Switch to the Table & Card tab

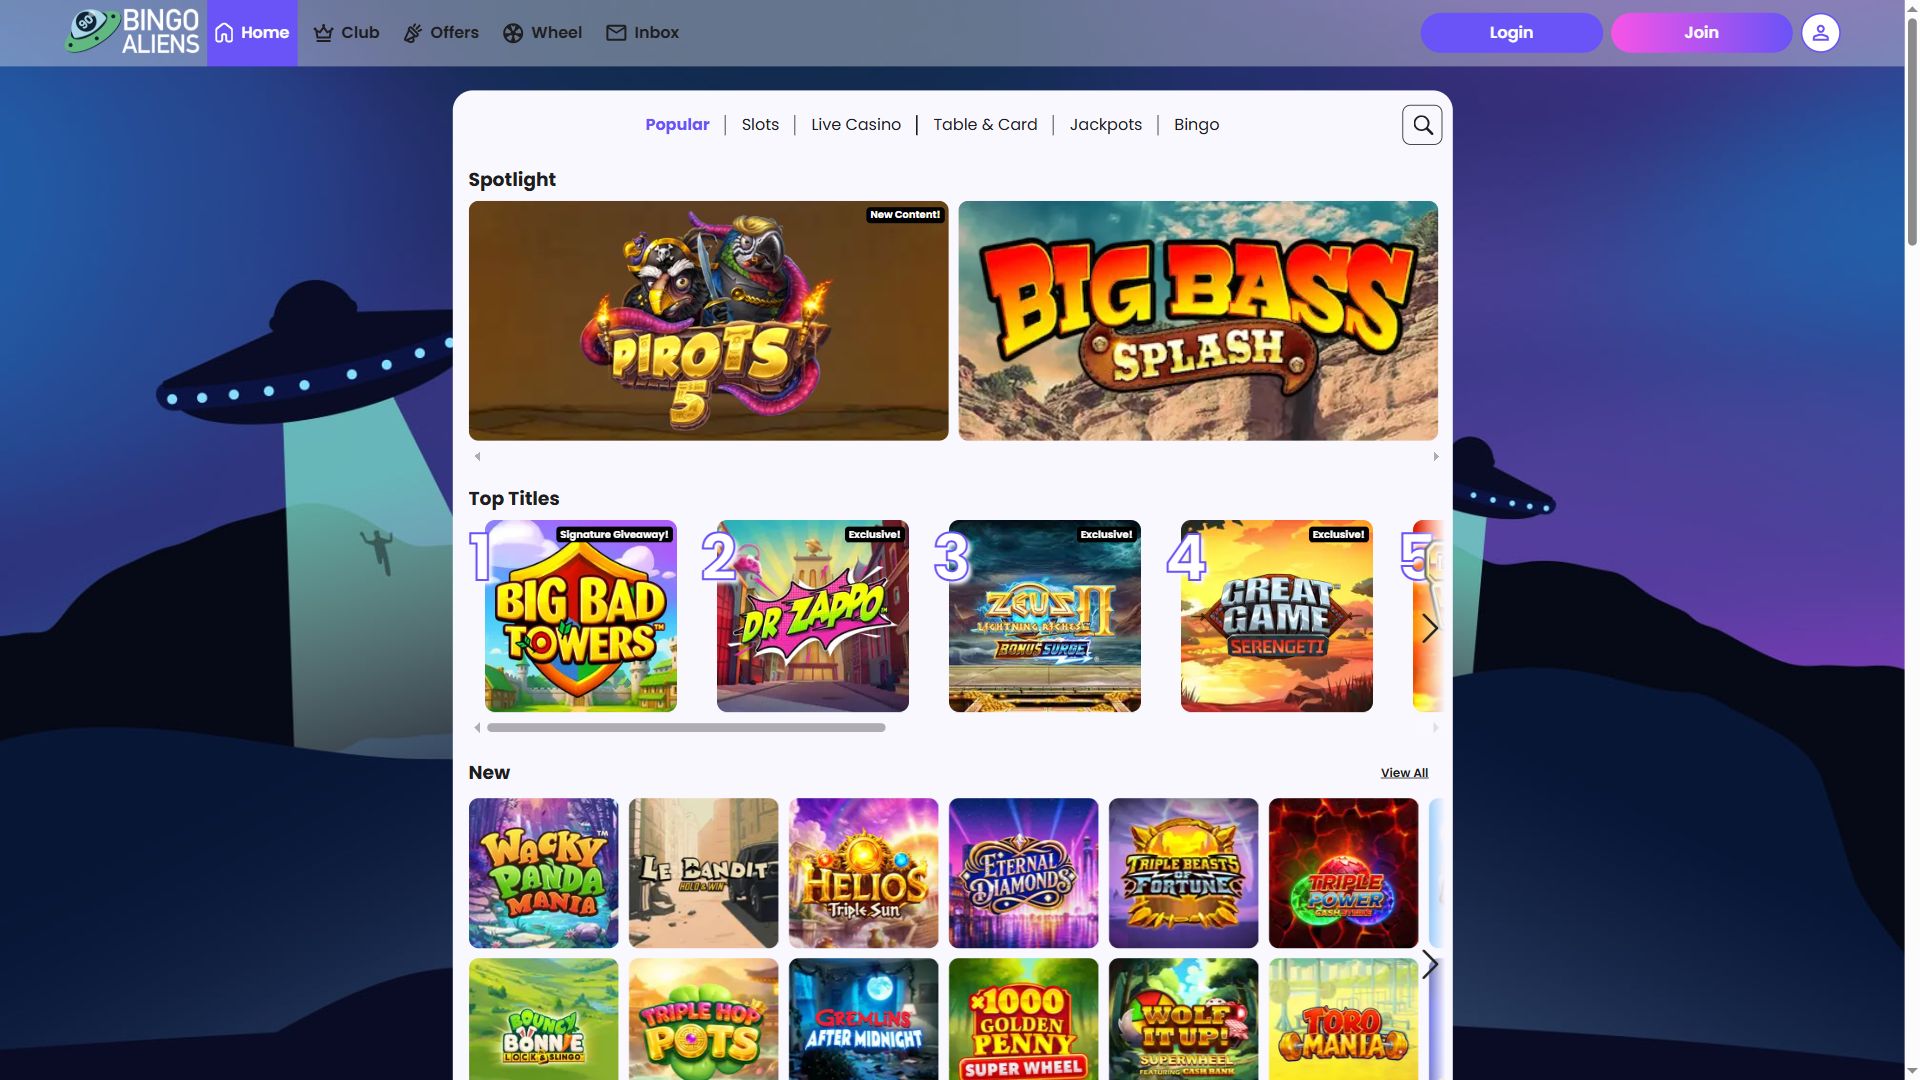click(985, 125)
